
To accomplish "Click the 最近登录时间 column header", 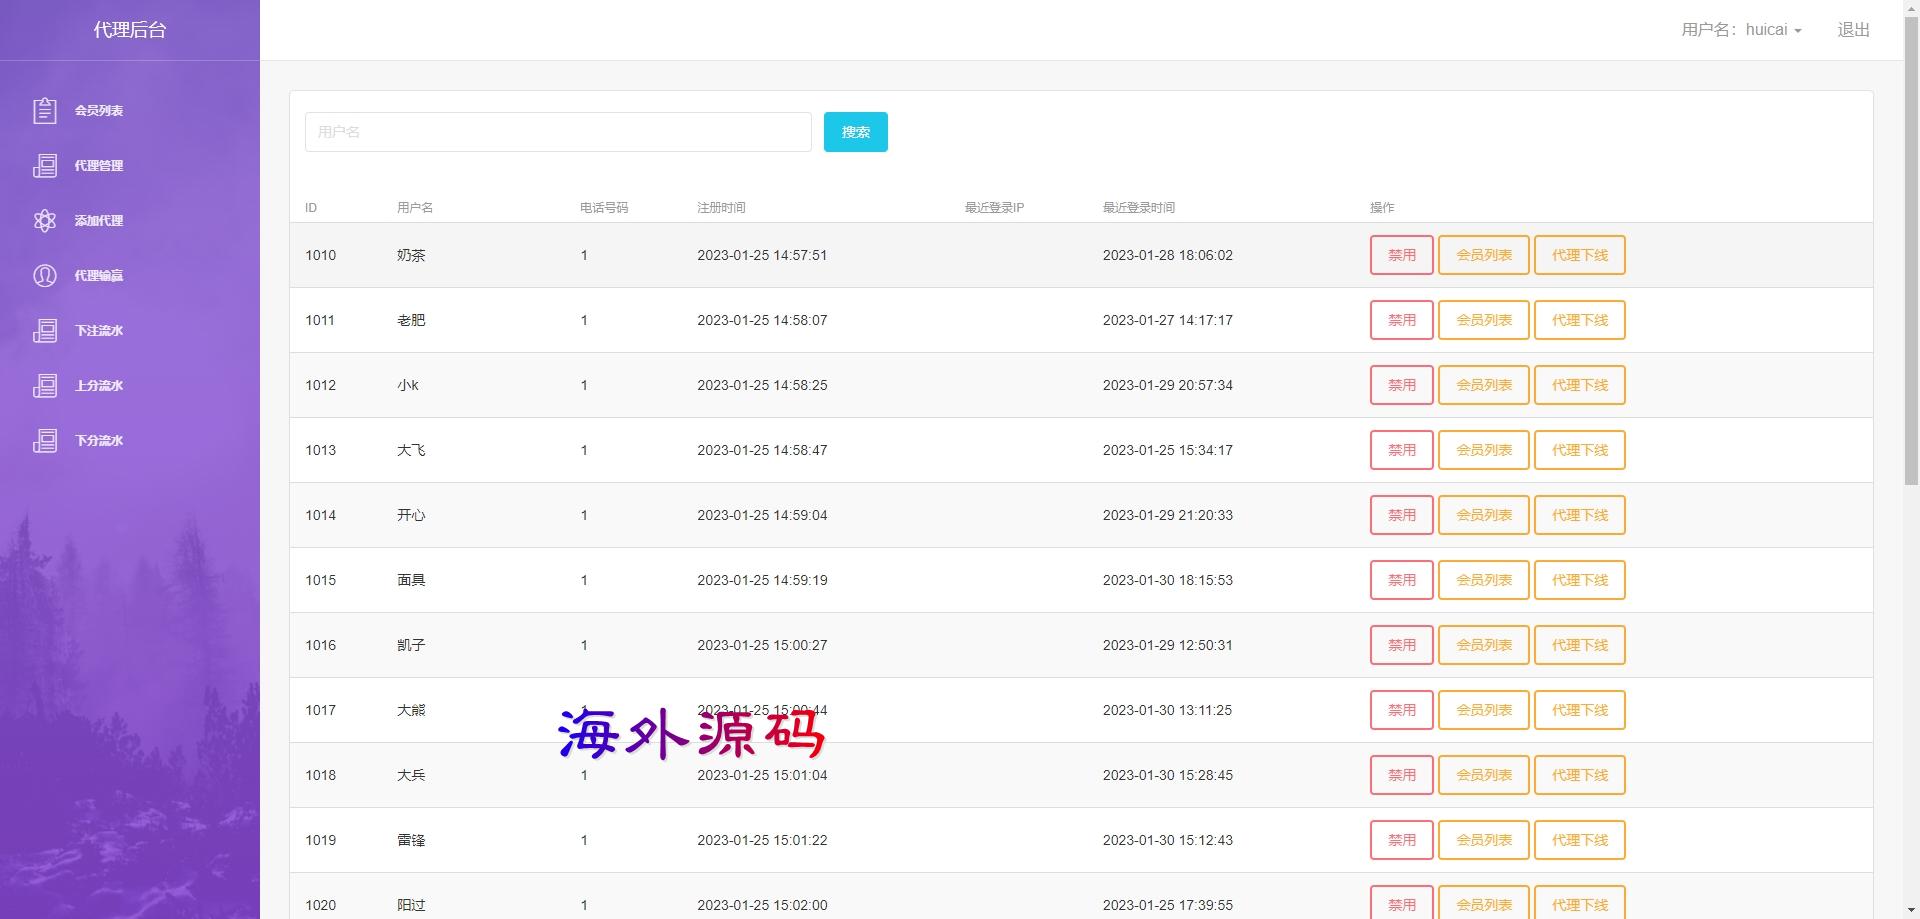I will 1138,207.
